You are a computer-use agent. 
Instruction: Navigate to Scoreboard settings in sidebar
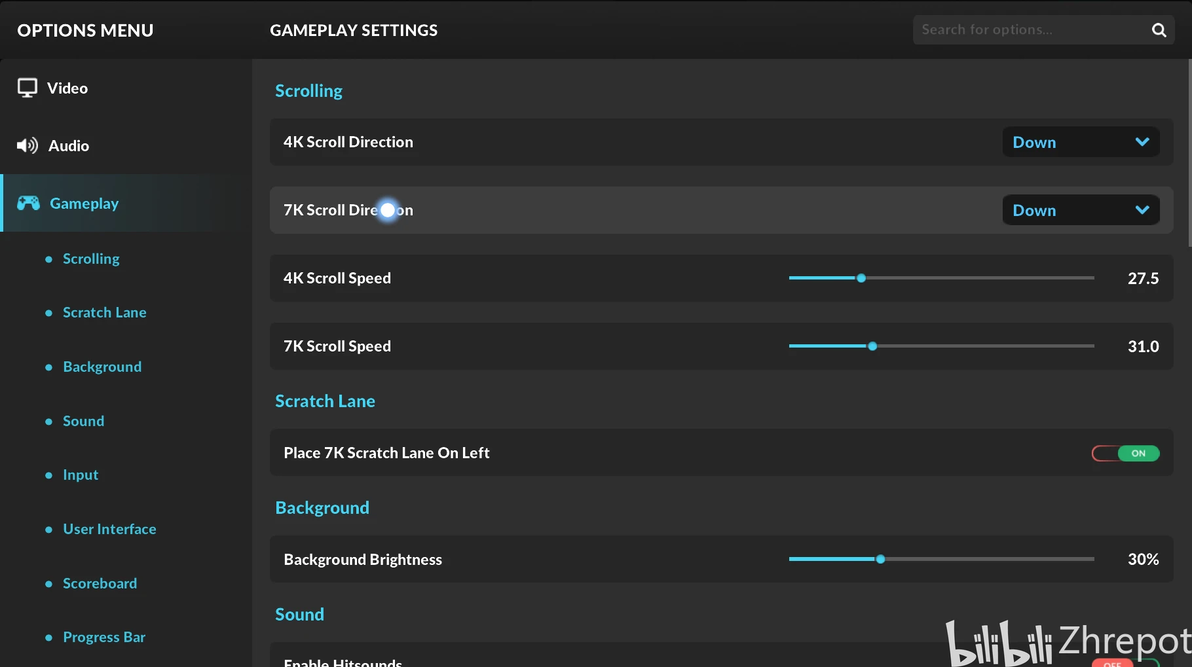click(x=100, y=583)
